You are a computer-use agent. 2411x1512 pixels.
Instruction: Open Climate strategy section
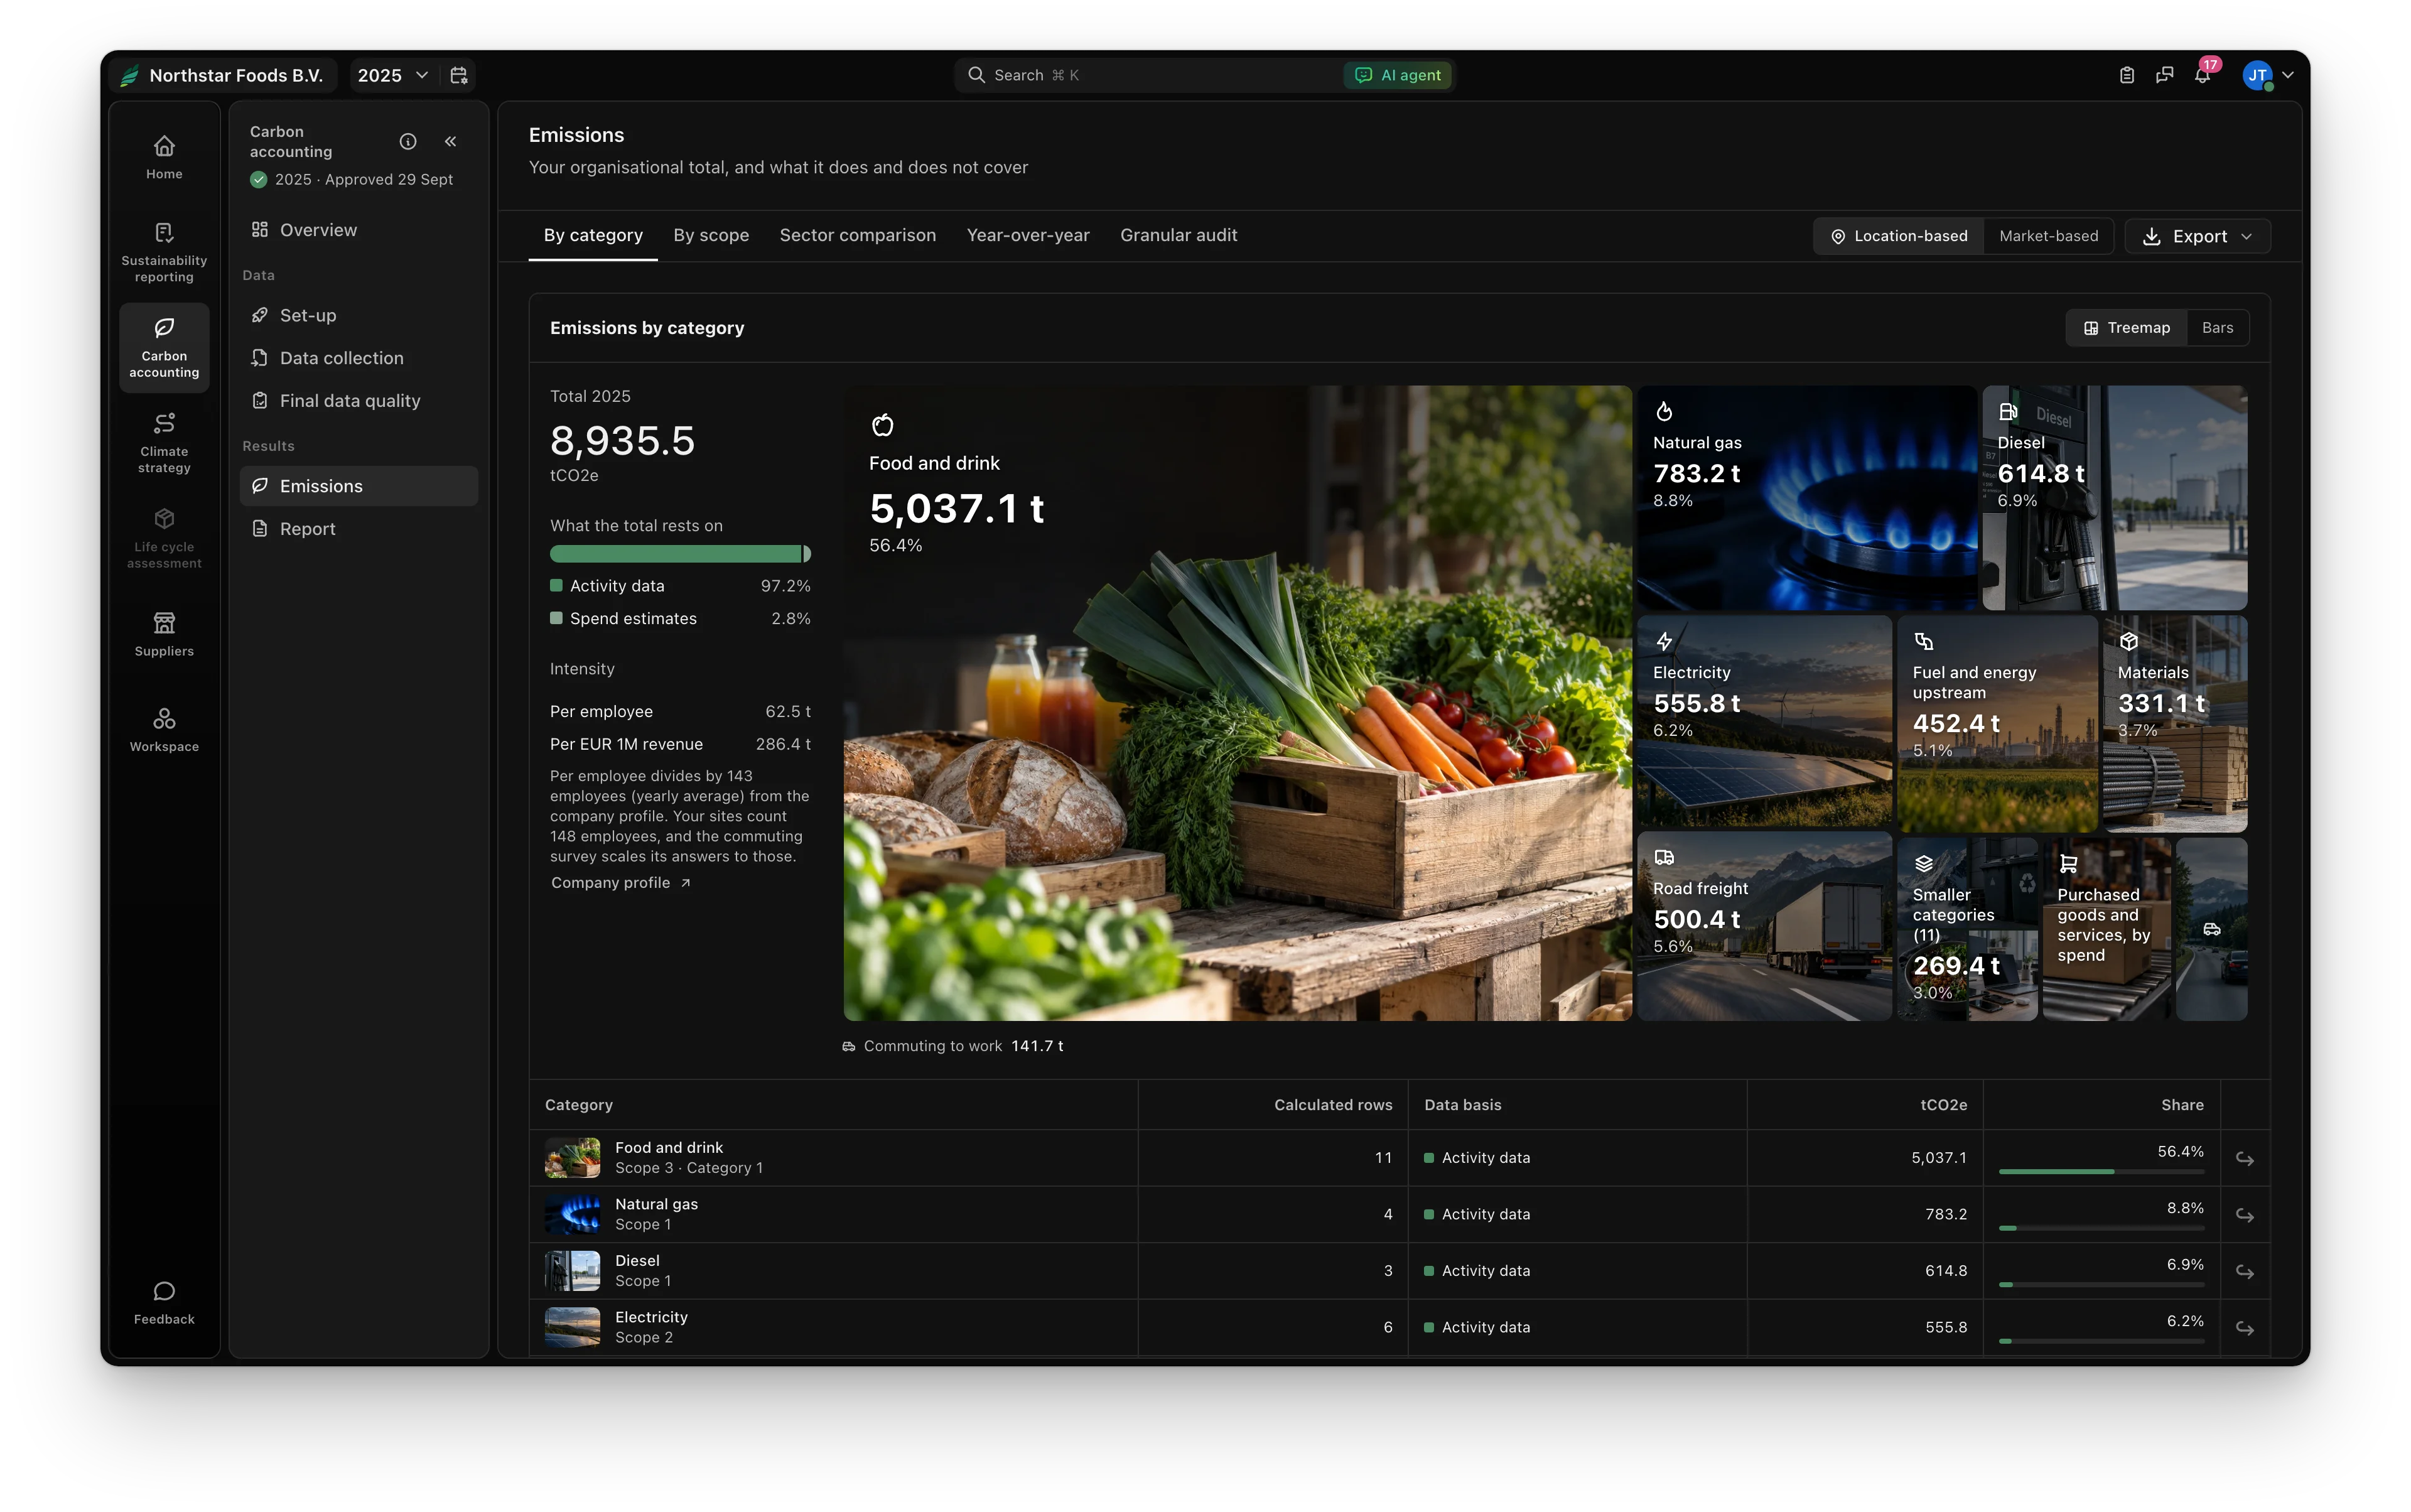(164, 443)
